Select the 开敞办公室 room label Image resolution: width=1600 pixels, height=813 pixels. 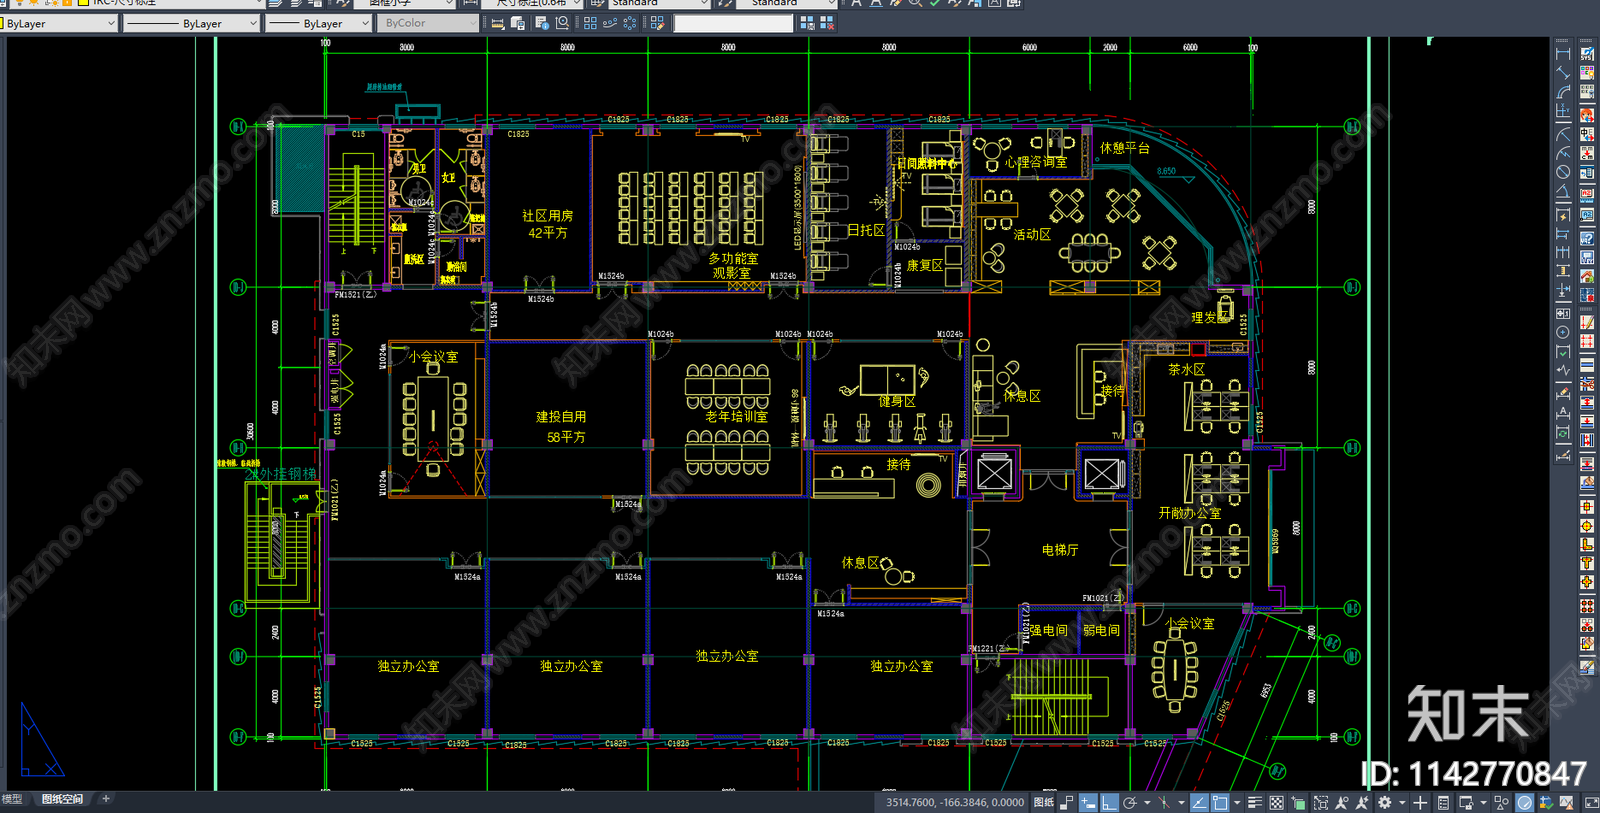tap(1190, 513)
